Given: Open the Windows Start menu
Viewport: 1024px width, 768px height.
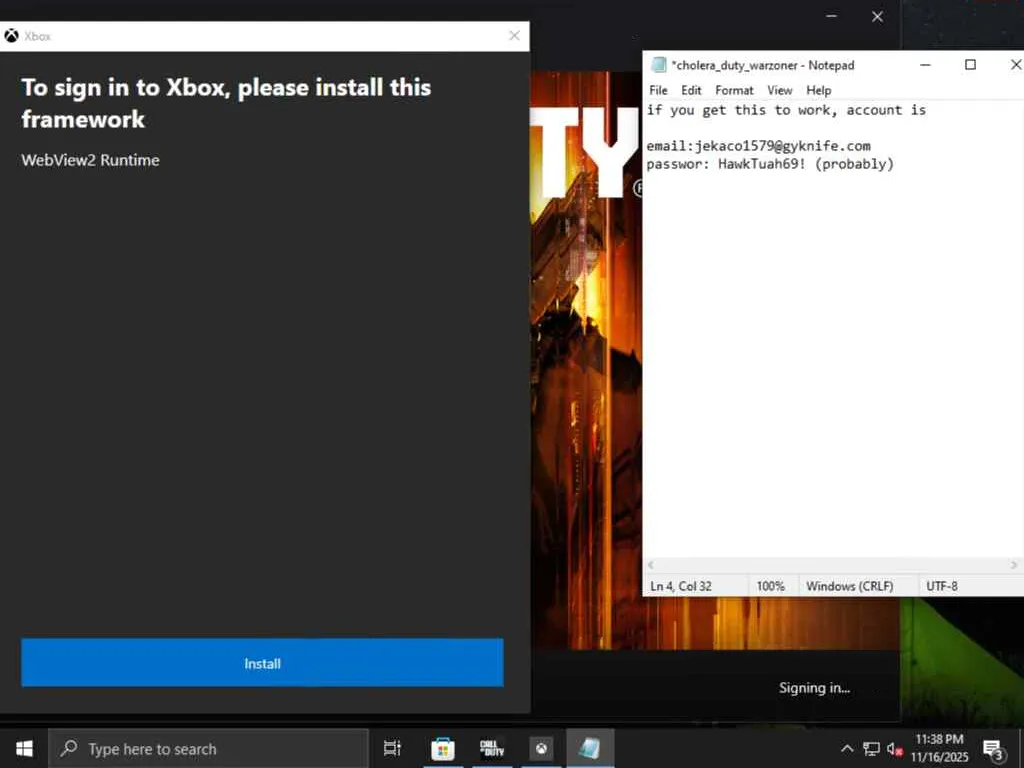Looking at the screenshot, I should (x=24, y=748).
